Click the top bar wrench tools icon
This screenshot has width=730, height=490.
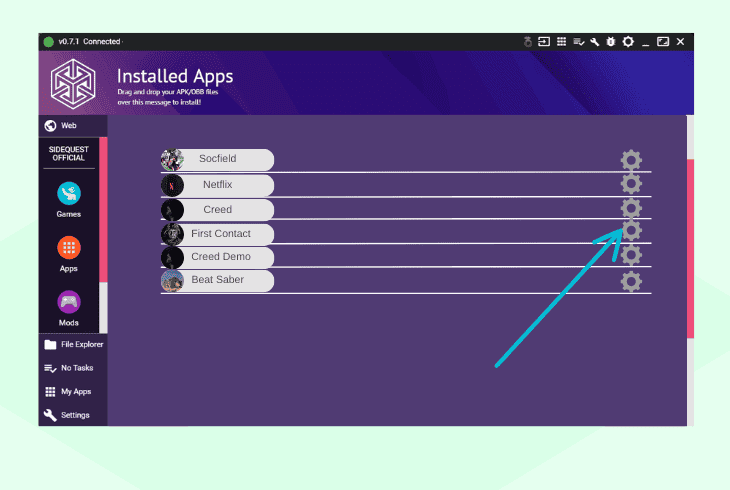coord(595,42)
